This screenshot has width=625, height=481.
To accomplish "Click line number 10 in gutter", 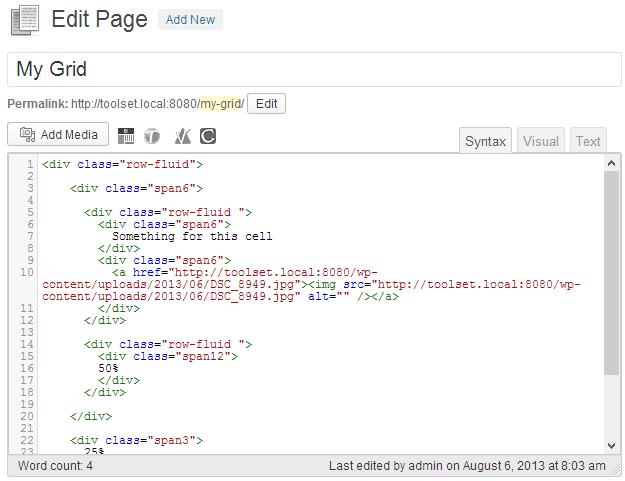I will click(27, 272).
